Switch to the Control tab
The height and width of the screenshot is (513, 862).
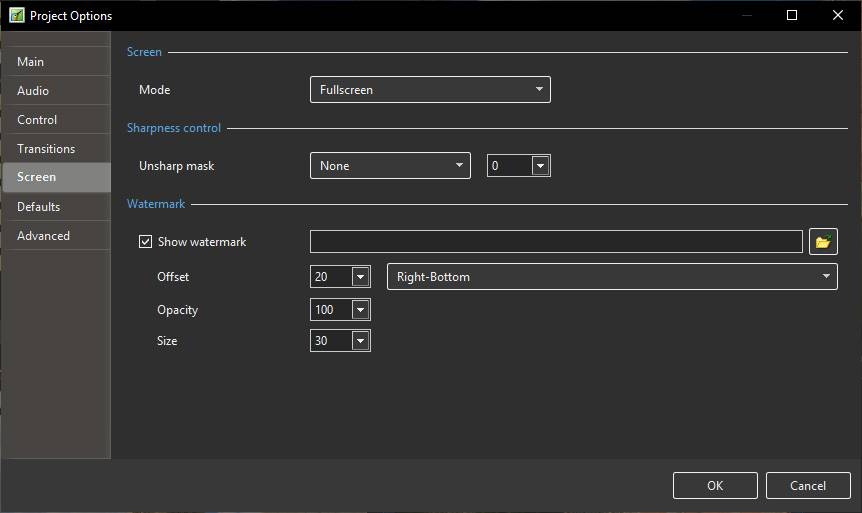click(56, 120)
